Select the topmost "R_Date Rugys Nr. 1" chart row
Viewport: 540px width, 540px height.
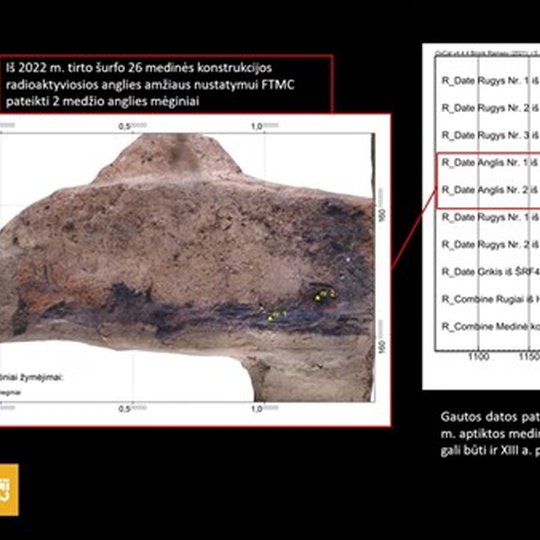pyautogui.click(x=490, y=81)
